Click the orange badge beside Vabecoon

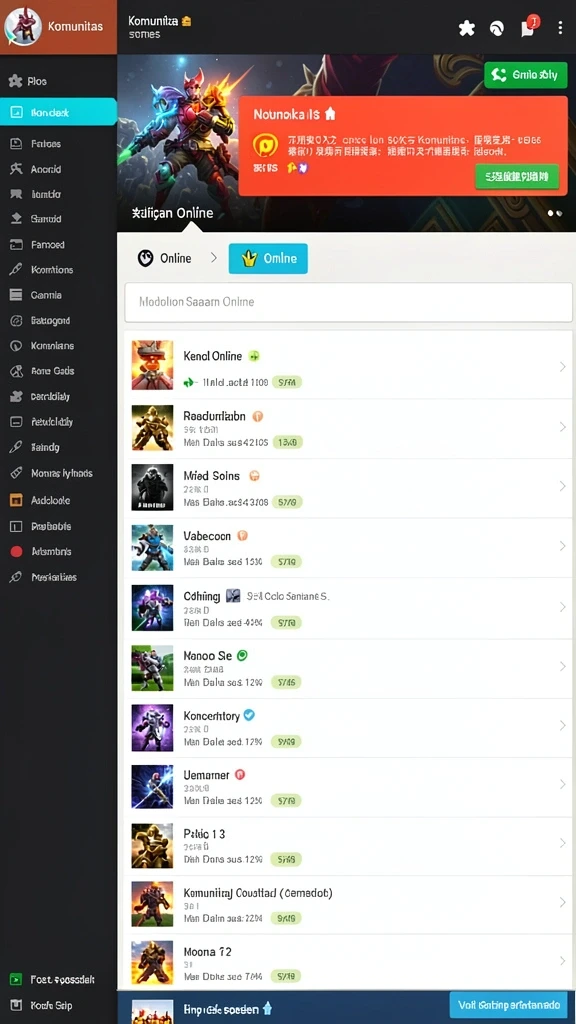[x=242, y=536]
